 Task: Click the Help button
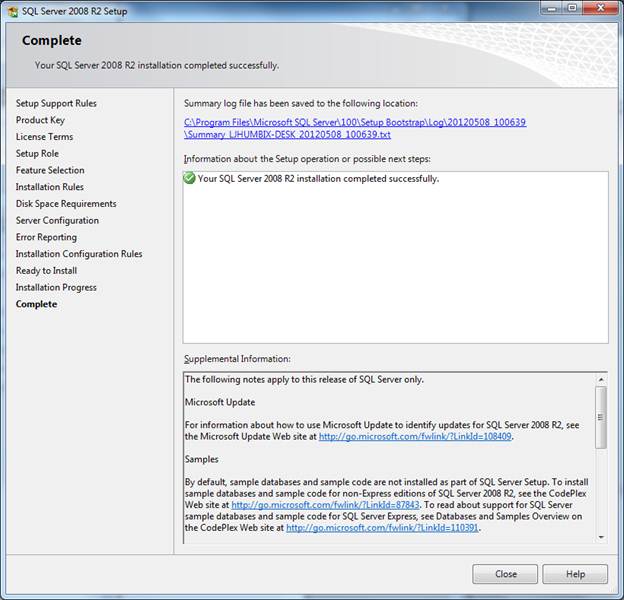coord(575,574)
